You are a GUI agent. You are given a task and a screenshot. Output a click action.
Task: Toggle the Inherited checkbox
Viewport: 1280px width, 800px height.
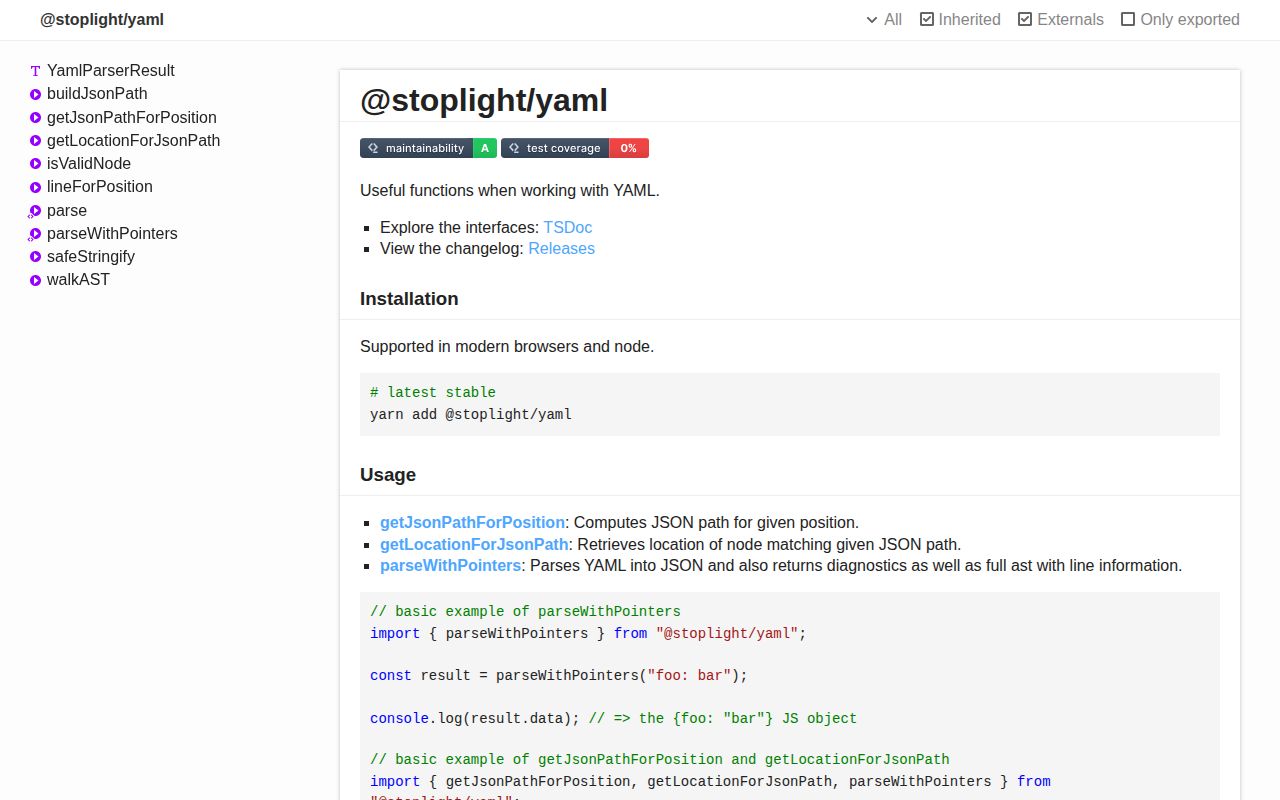coord(927,19)
